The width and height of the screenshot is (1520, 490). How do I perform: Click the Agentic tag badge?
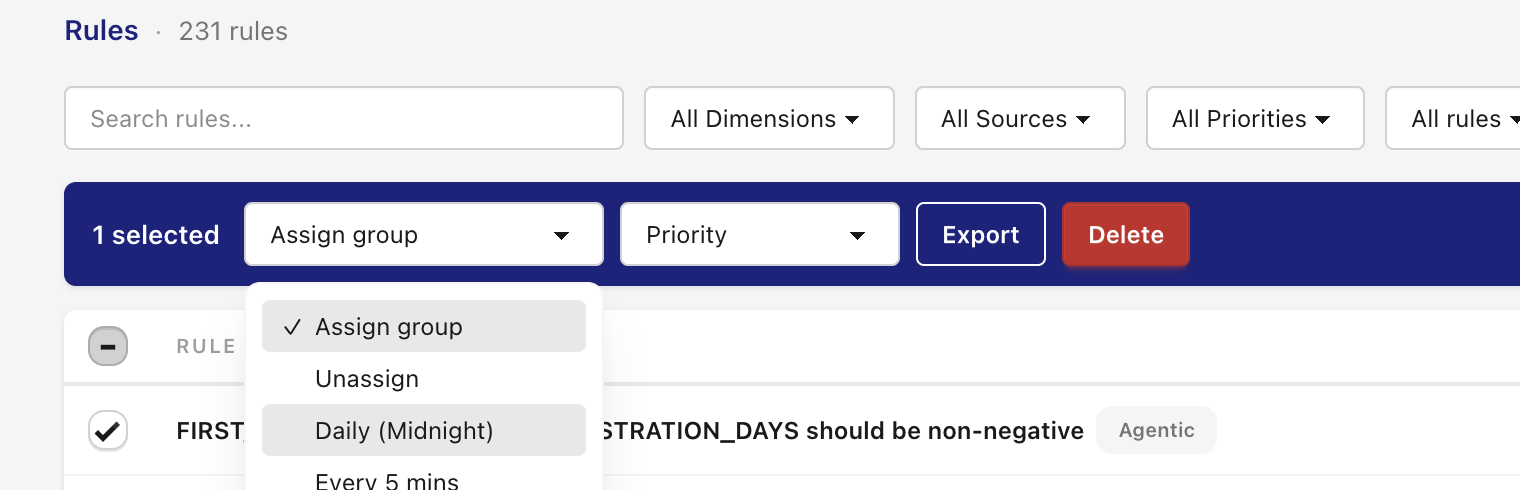pos(1156,430)
